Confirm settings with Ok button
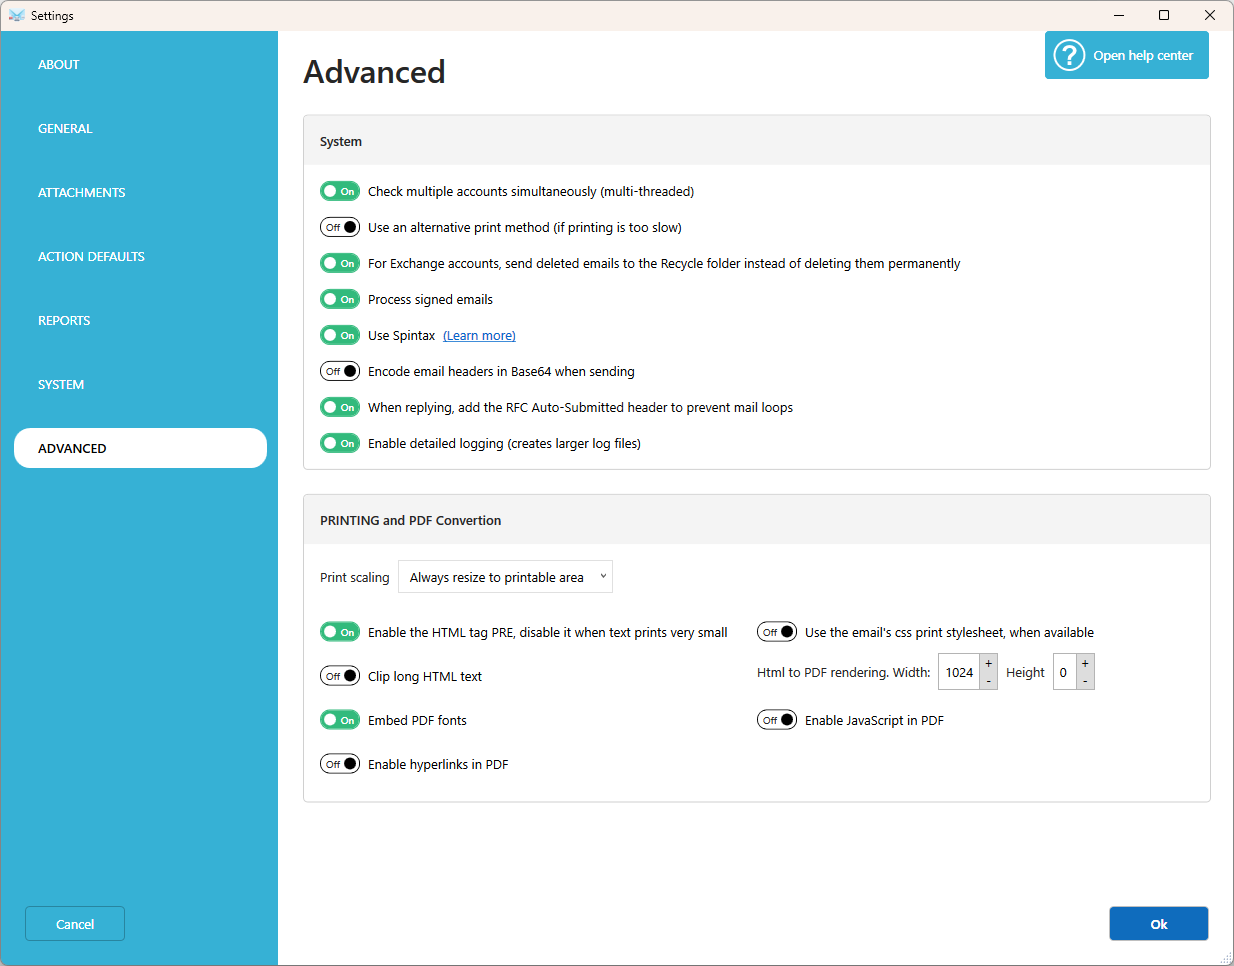 click(1159, 924)
